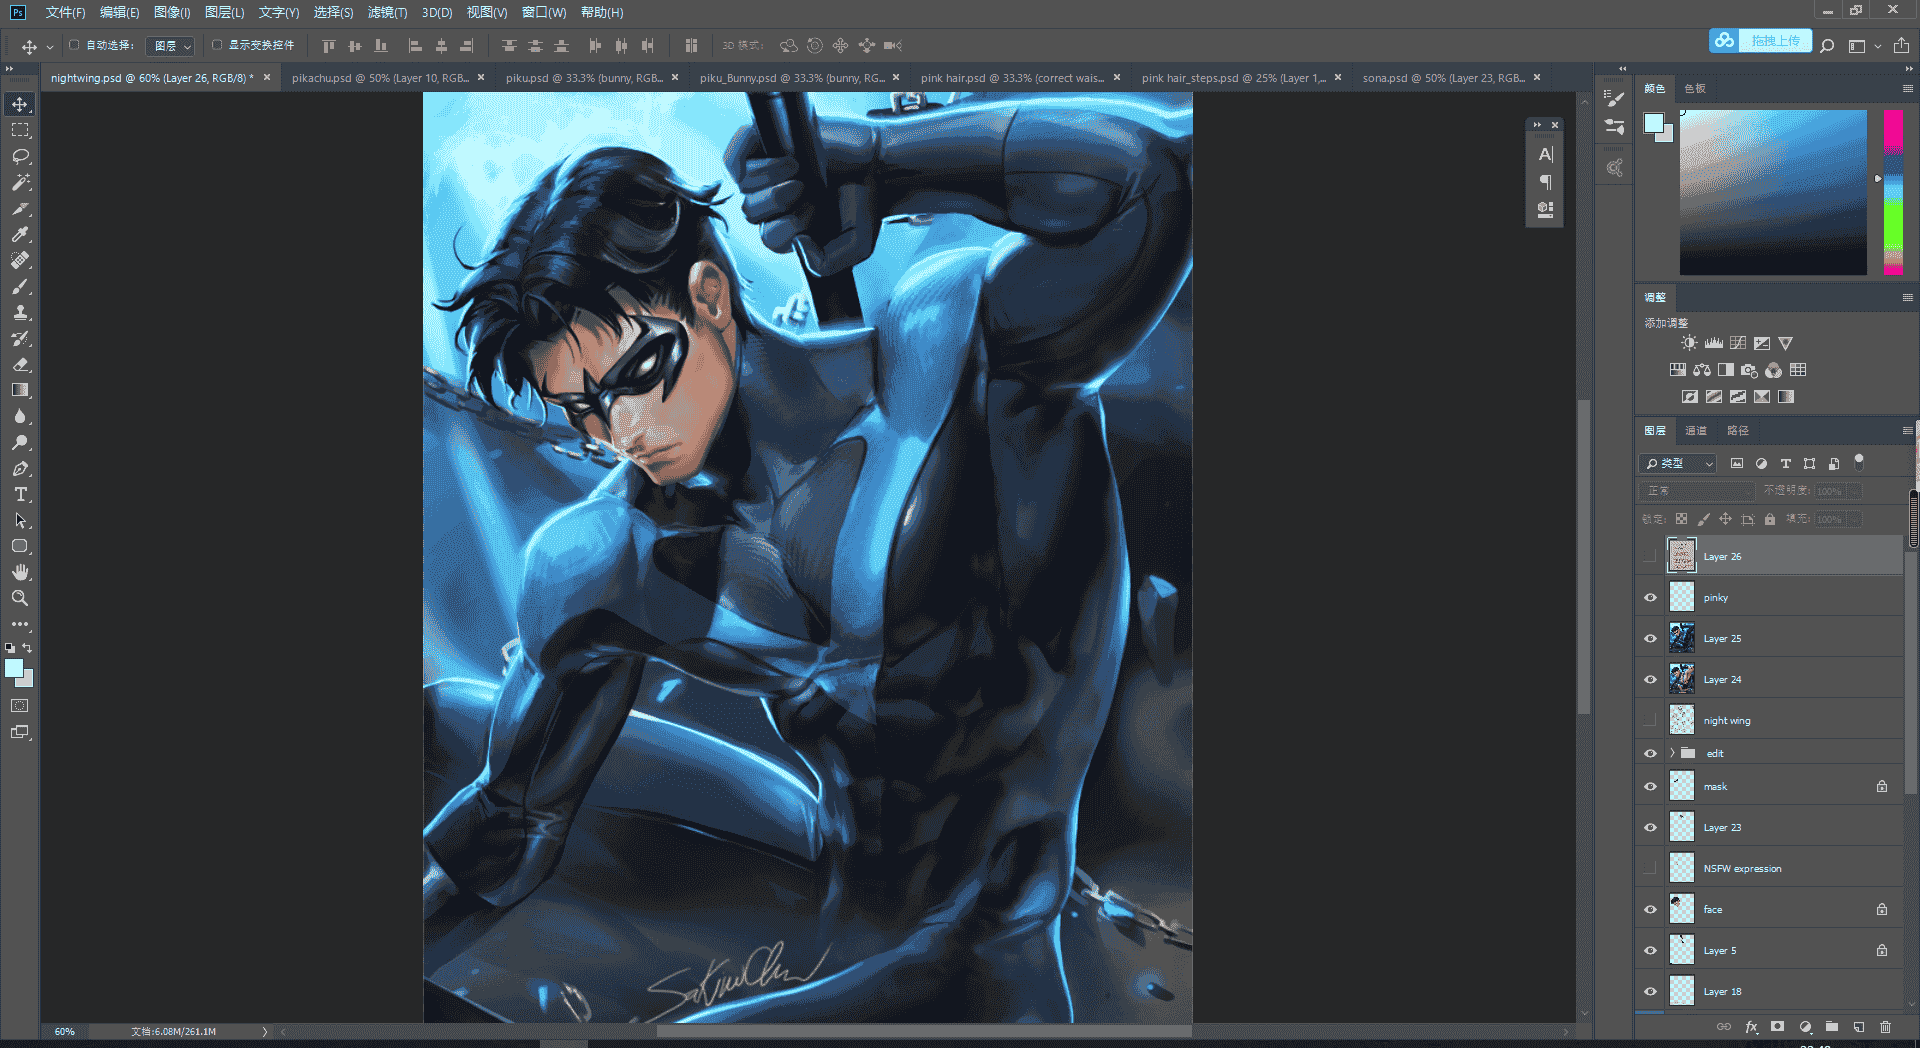Screen dimensions: 1920x1048
Task: Open the blending mode dropdown
Action: [1698, 491]
